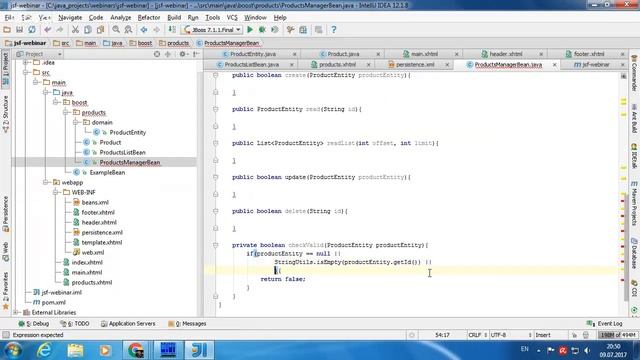Image resolution: width=640 pixels, height=360 pixels.
Task: Open the Refactor menu
Action: [149, 18]
